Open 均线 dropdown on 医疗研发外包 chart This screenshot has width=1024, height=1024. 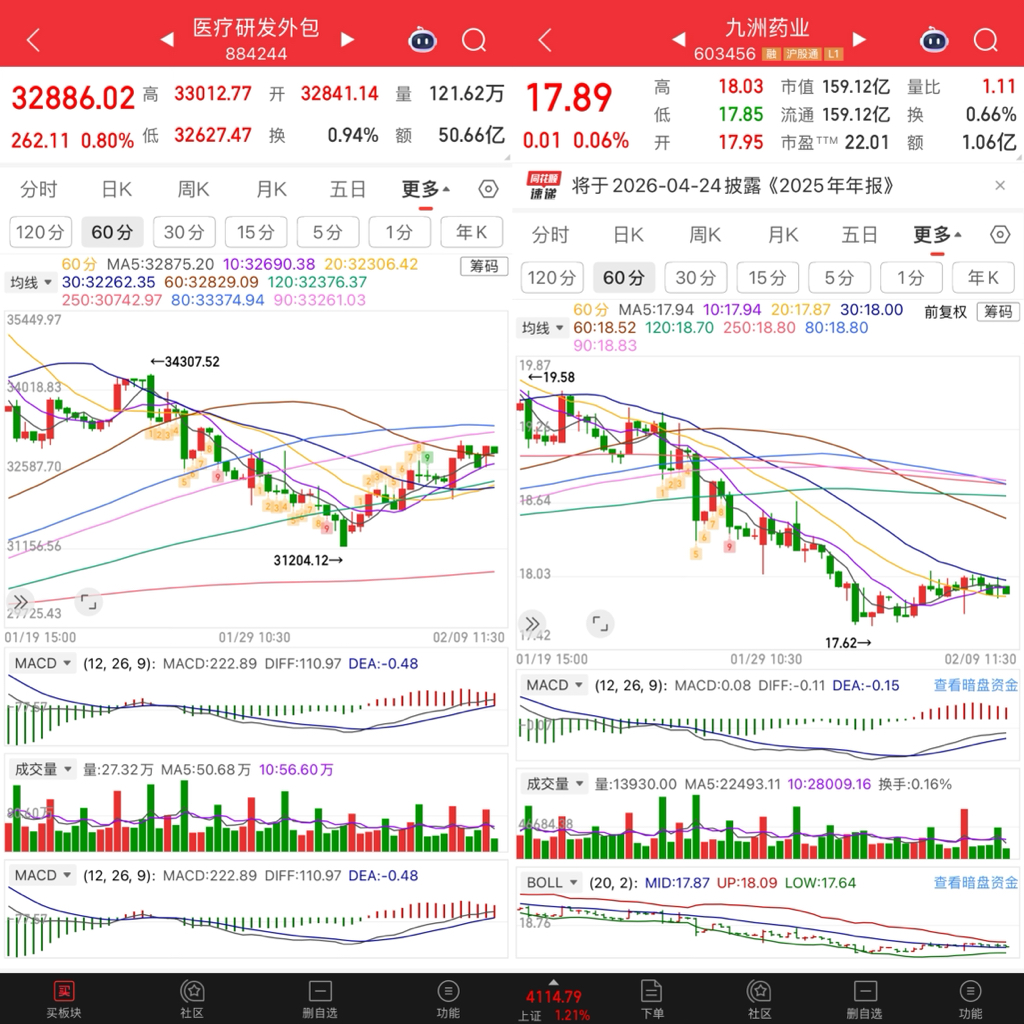(x=30, y=283)
